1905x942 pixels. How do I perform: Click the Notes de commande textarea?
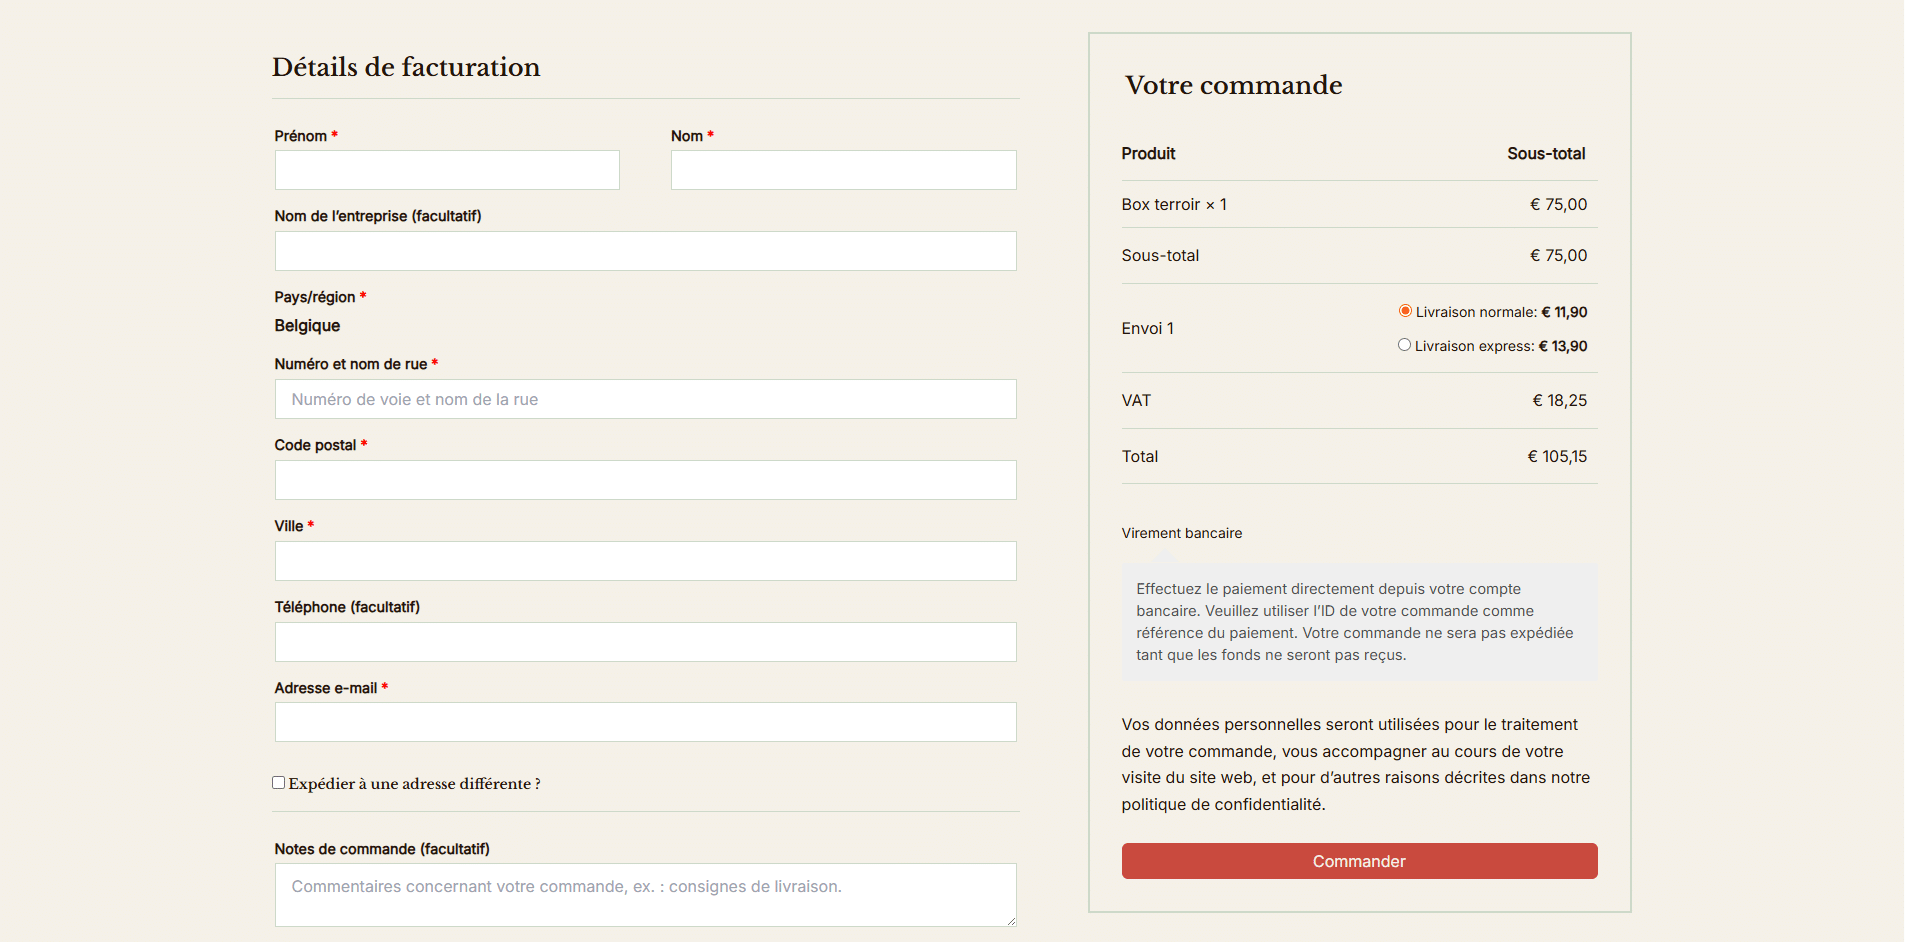(x=645, y=894)
